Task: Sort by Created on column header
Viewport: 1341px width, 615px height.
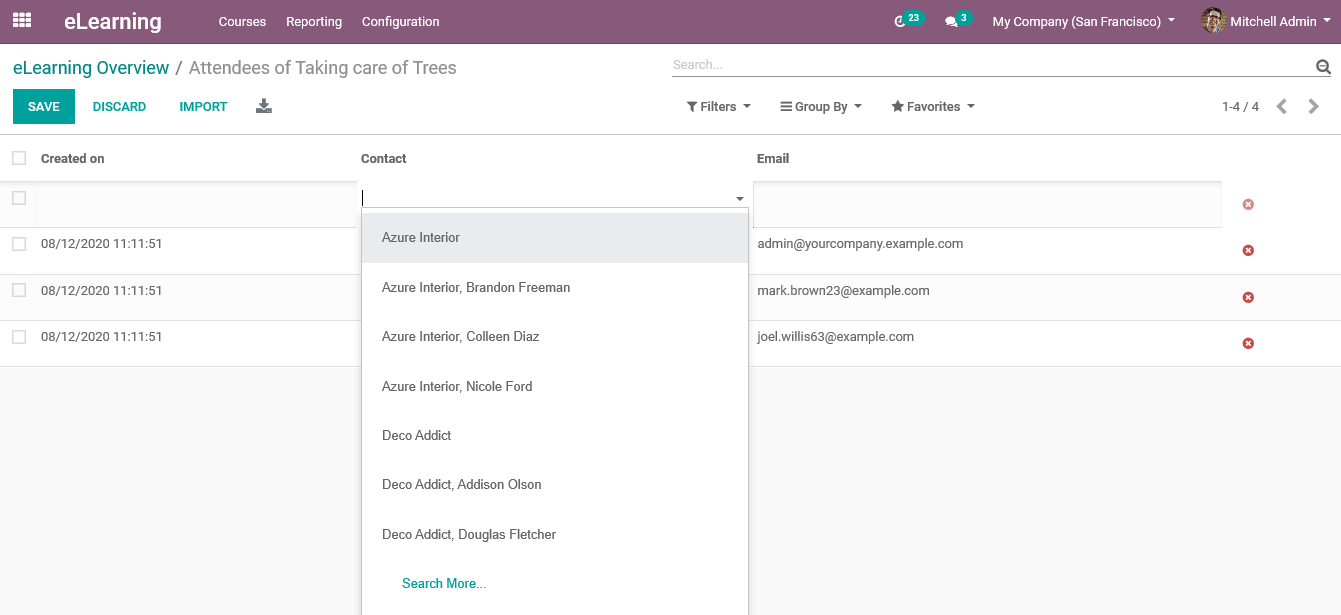Action: click(x=72, y=158)
